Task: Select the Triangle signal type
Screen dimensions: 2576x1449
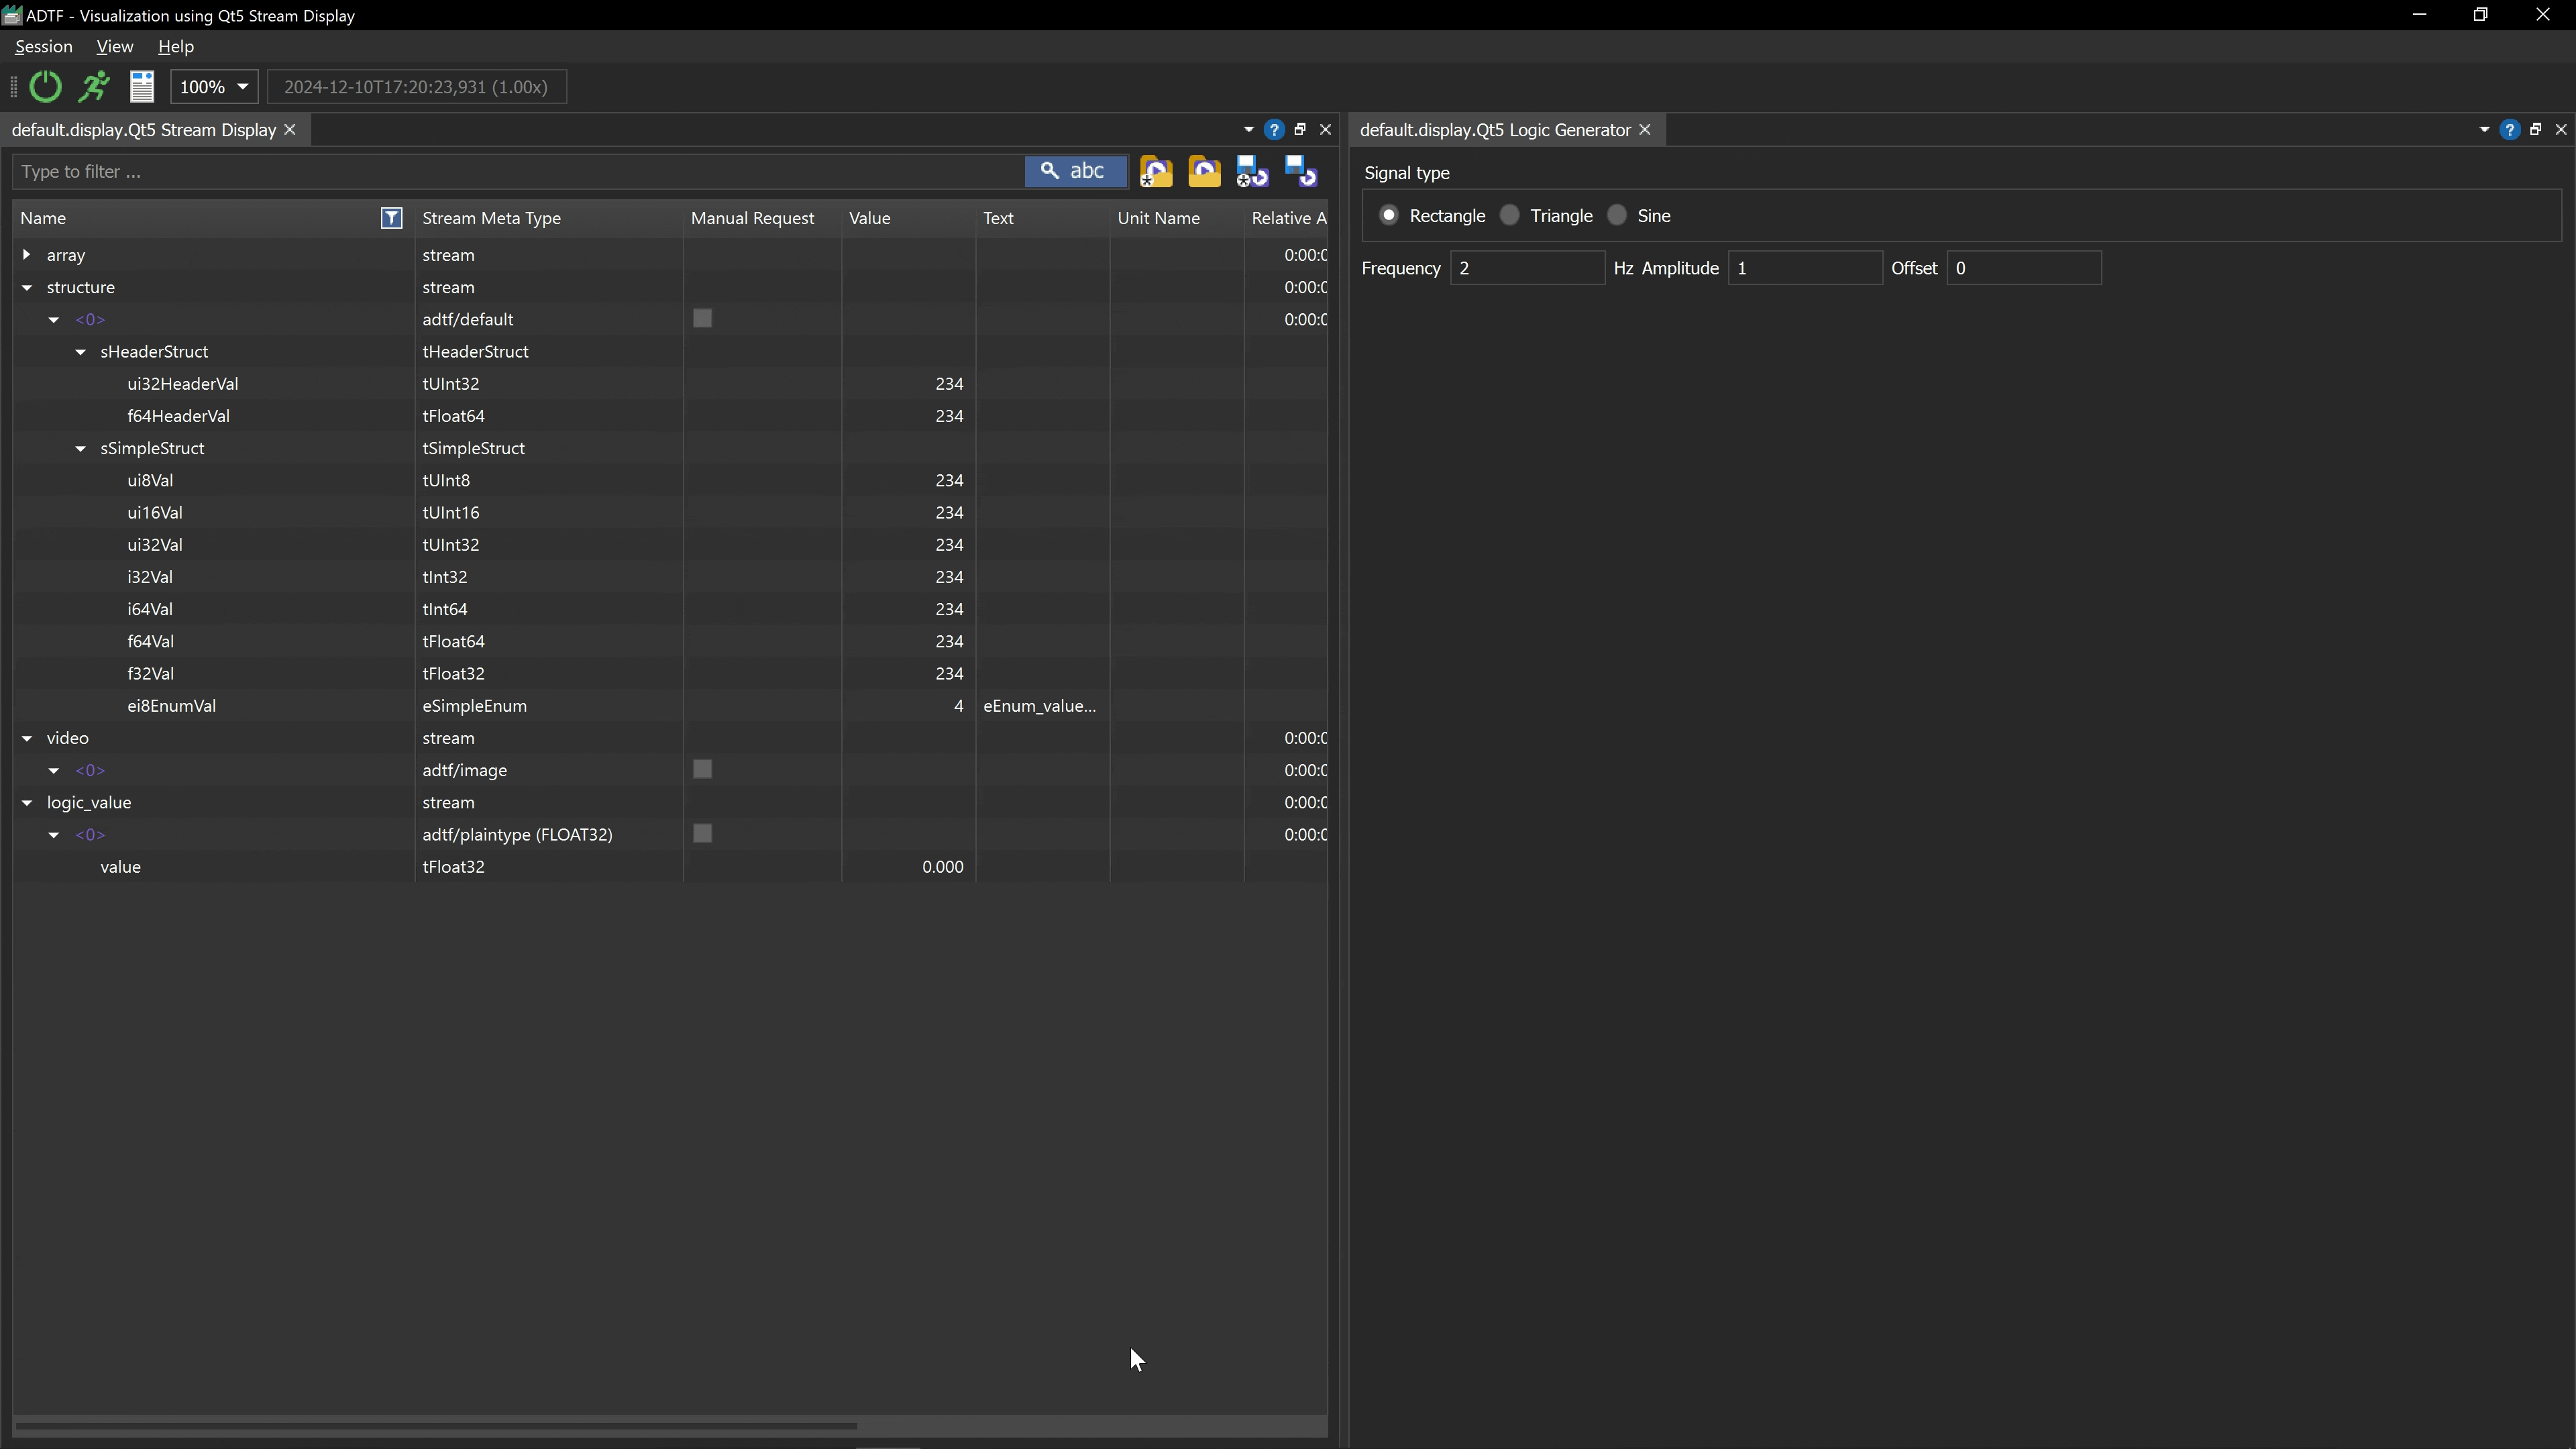Action: (1510, 216)
